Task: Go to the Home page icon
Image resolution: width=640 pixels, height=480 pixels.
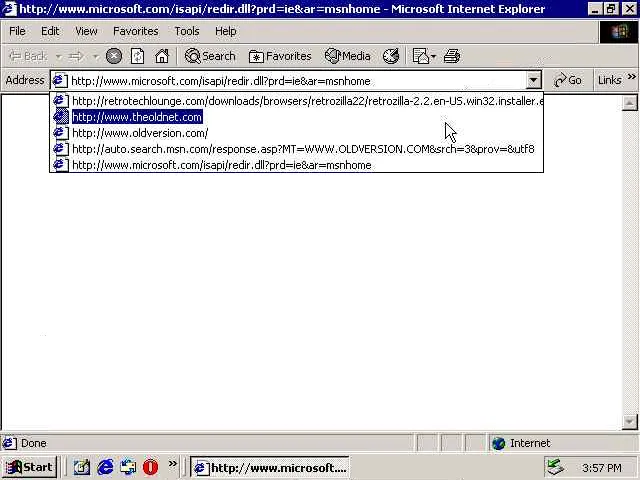Action: pos(162,56)
